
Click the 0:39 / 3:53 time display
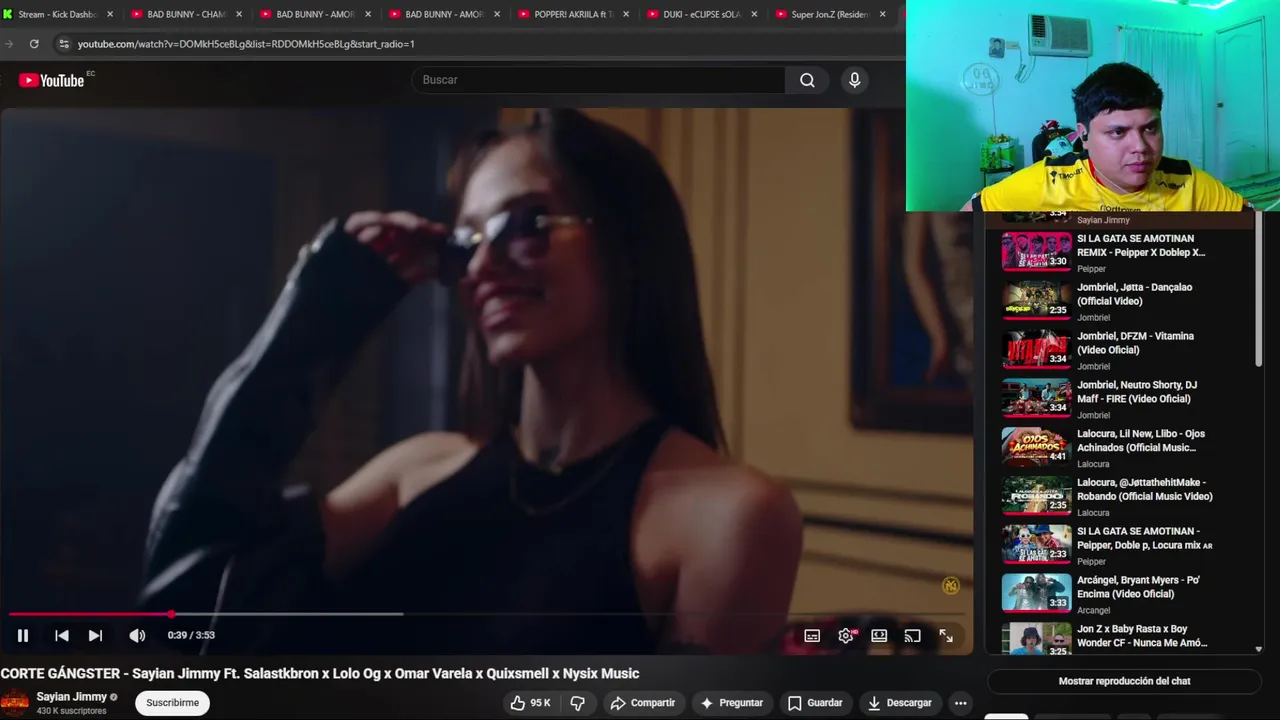pos(191,635)
